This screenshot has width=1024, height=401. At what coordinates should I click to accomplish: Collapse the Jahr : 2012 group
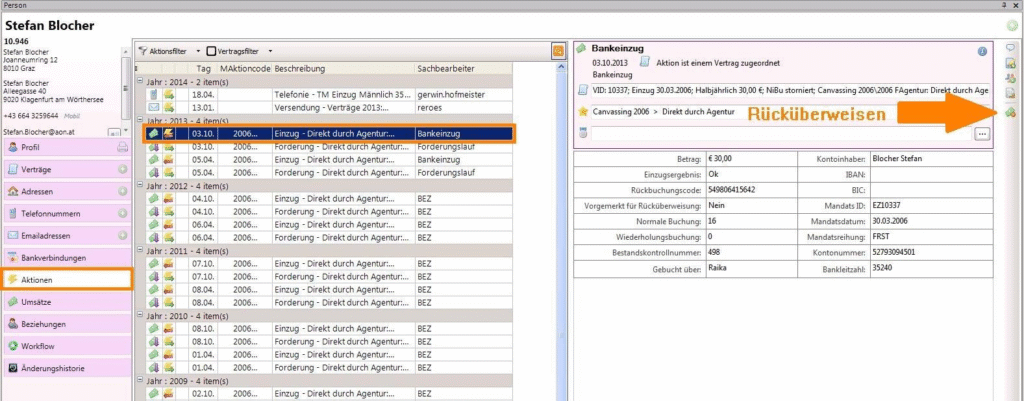point(140,186)
